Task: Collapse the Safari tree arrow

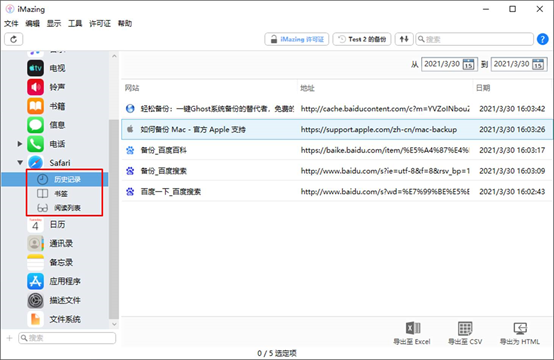Action: 20,163
